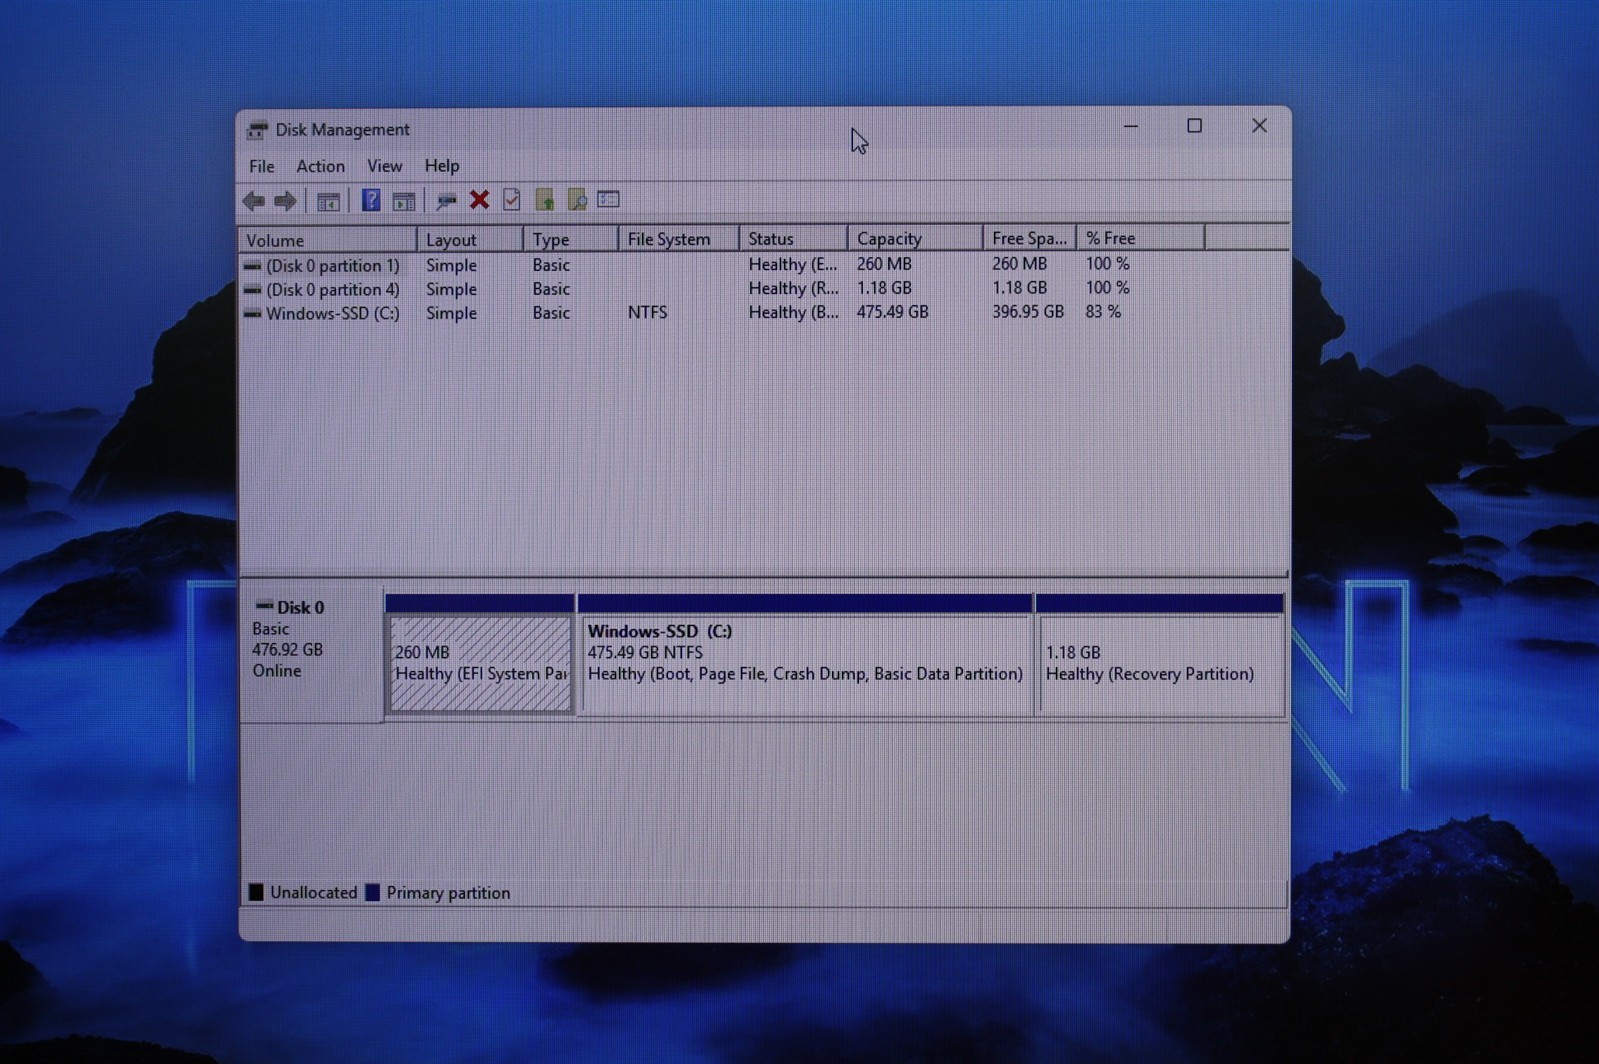Click the drive icon beside Disk 0 partition 1
This screenshot has width=1599, height=1064.
[252, 265]
